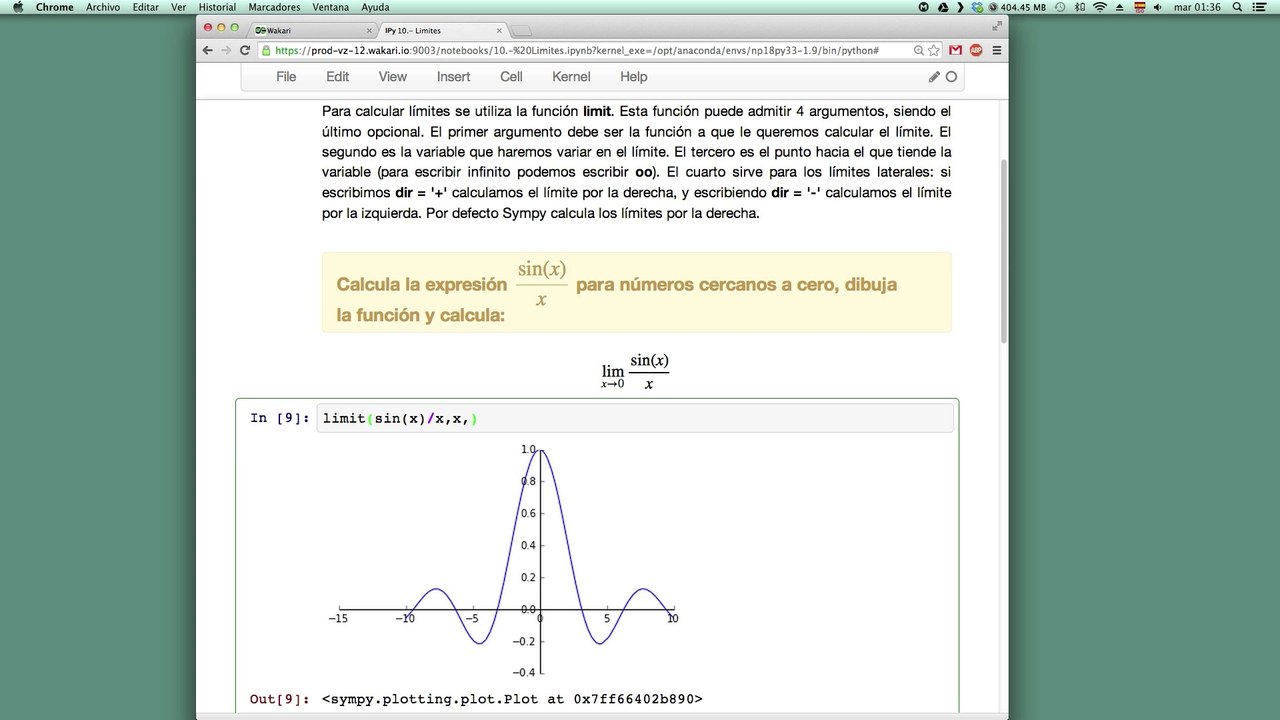Enter fullscreen using the window arrows icon
Viewport: 1280px width, 720px height.
[x=997, y=26]
